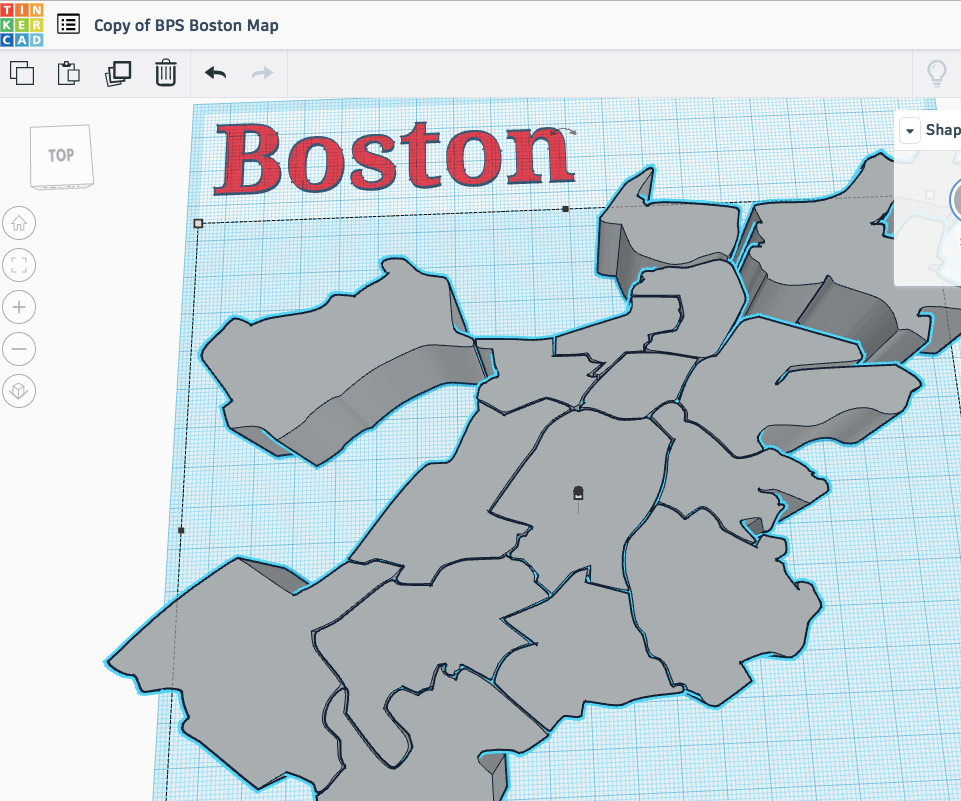The image size is (961, 801).
Task: Zoom out using the minus control
Action: tap(19, 349)
